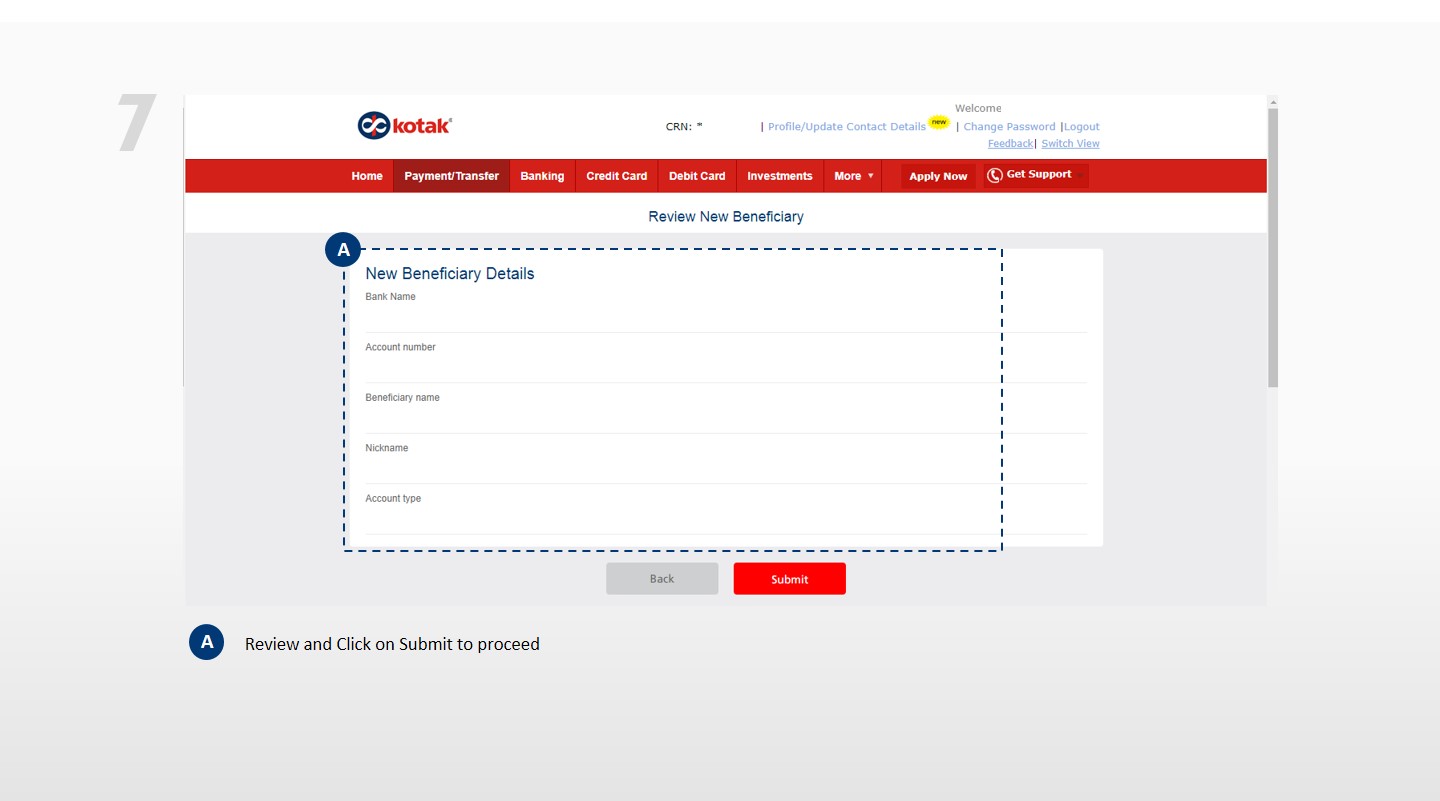Go to the Credit Card menu
Image resolution: width=1440 pixels, height=801 pixels.
tap(616, 176)
